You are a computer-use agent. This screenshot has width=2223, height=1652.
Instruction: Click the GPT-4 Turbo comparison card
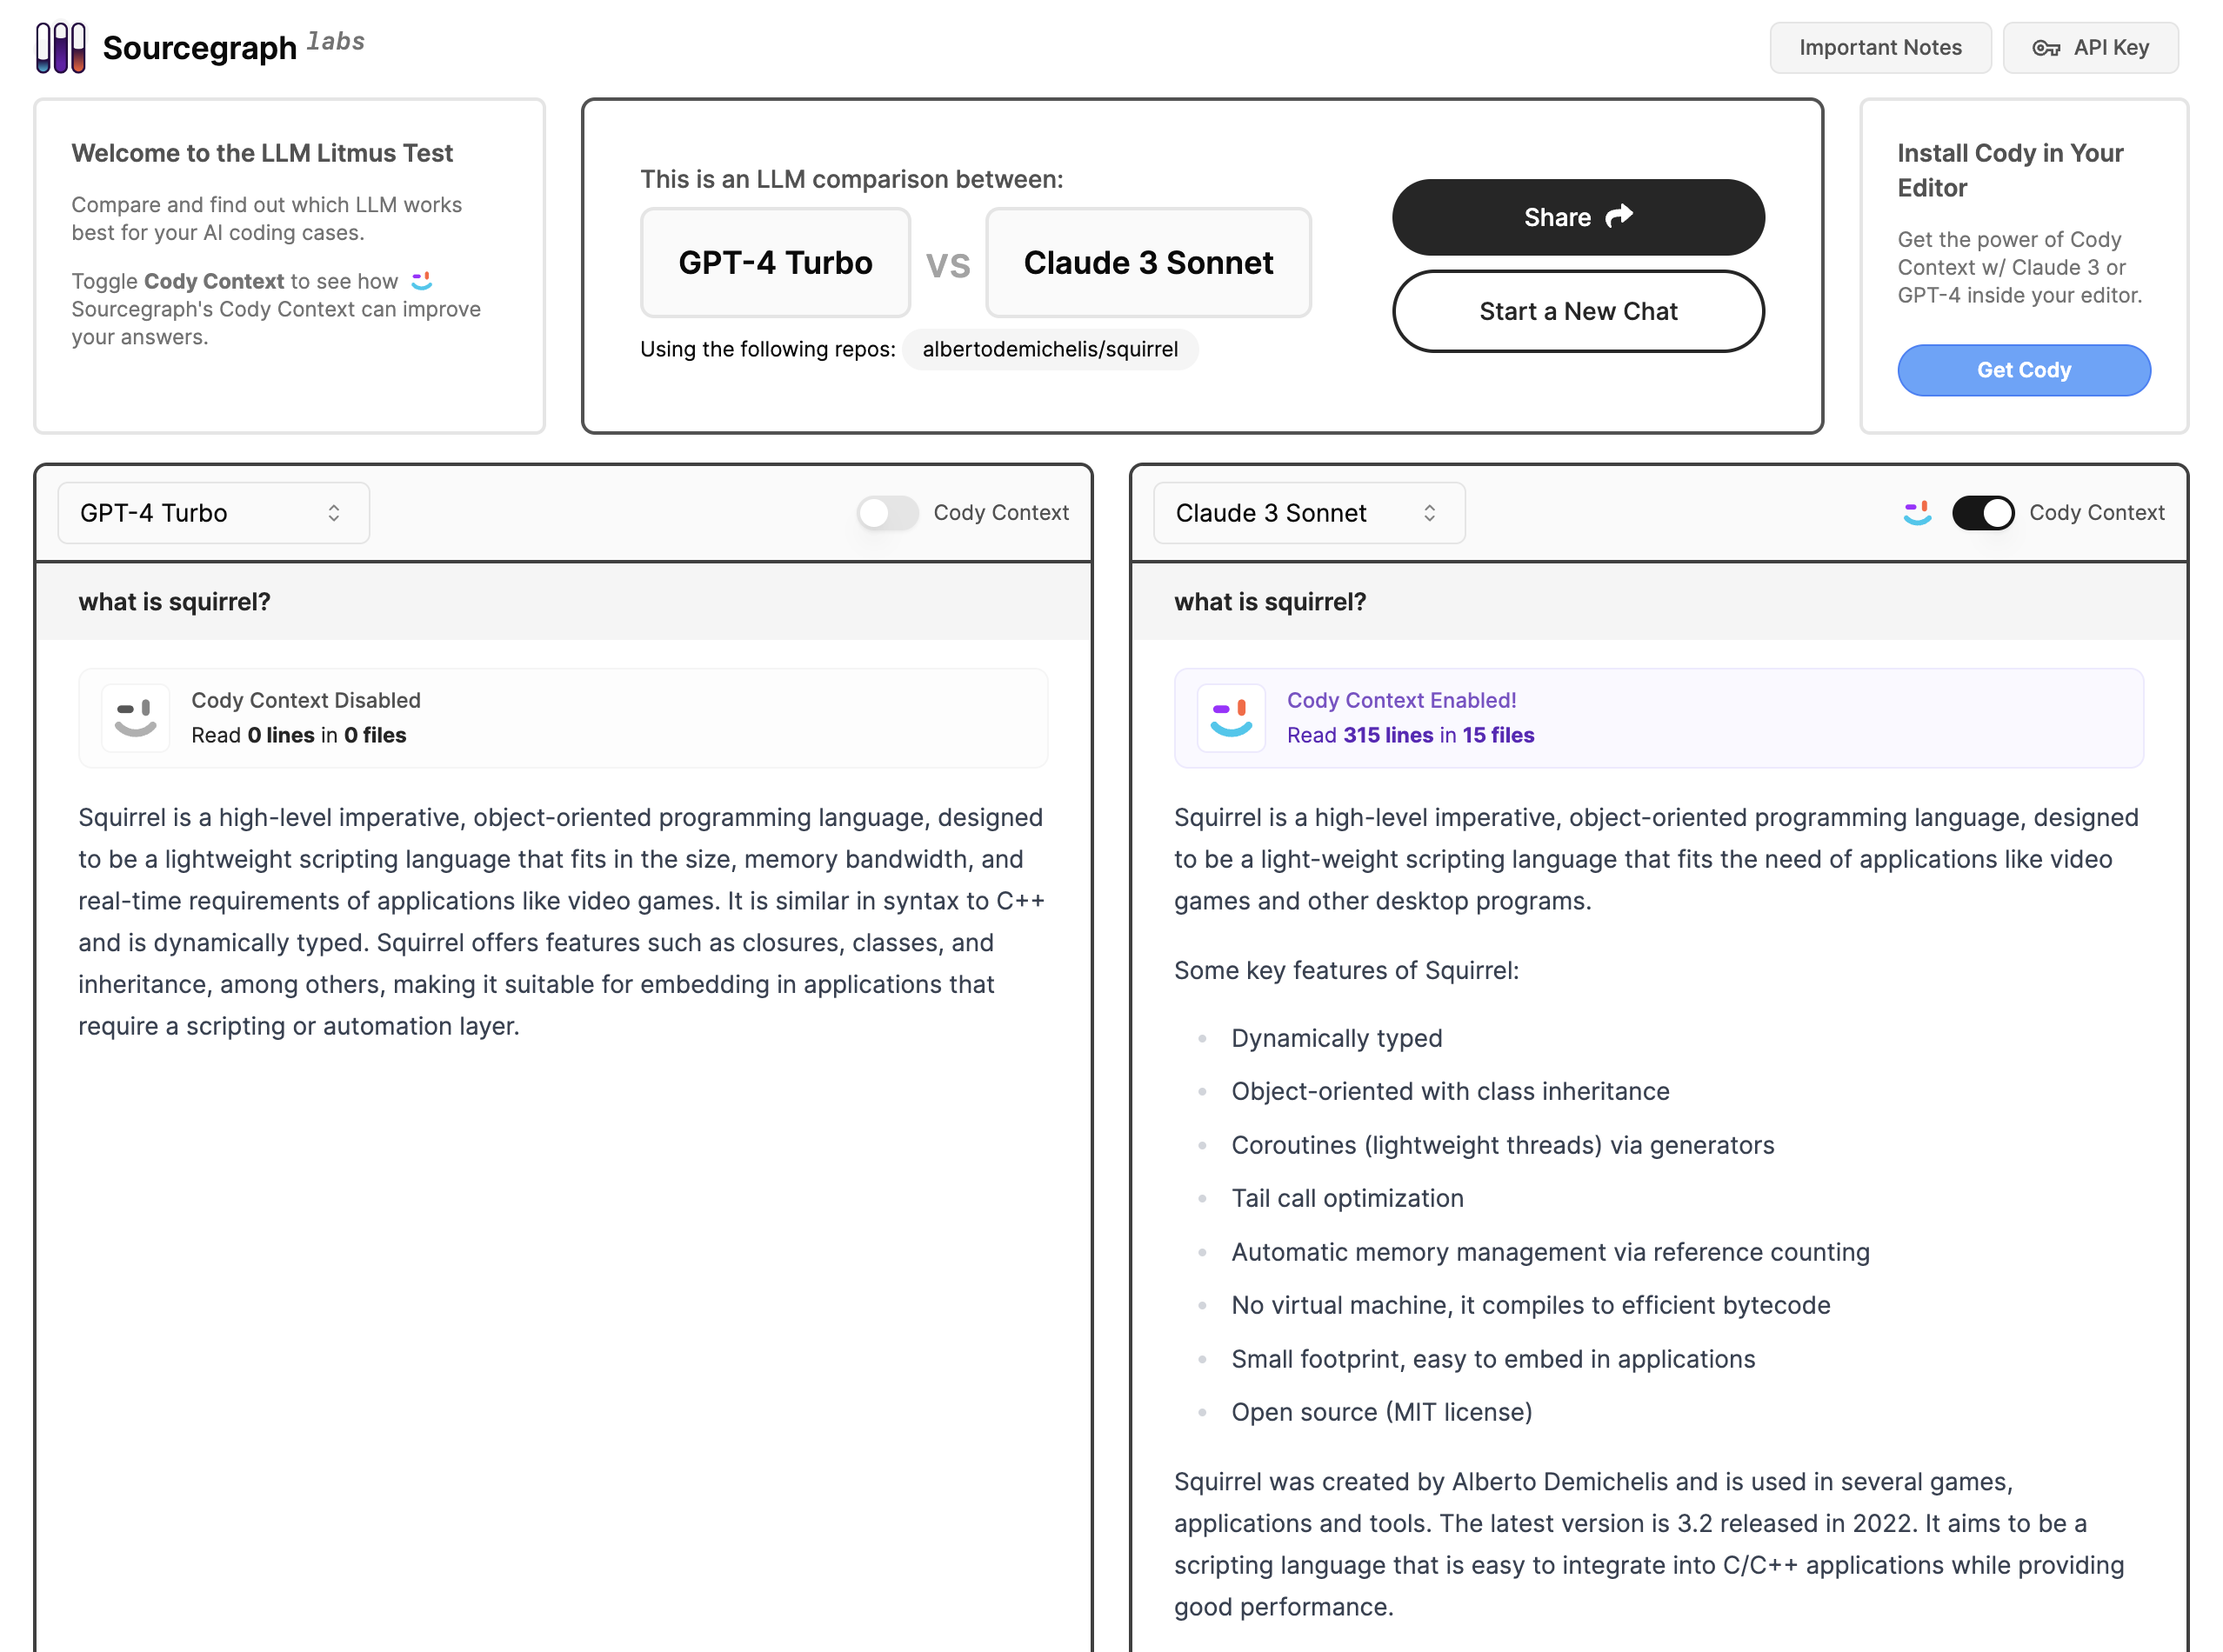click(x=775, y=263)
